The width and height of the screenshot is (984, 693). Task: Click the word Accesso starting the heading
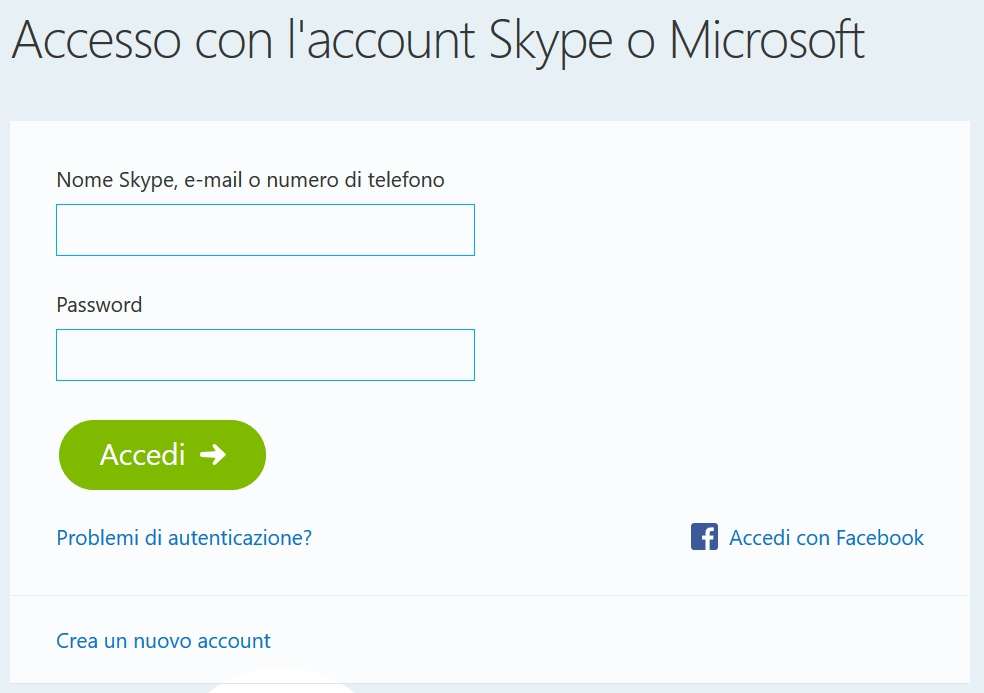(x=97, y=40)
